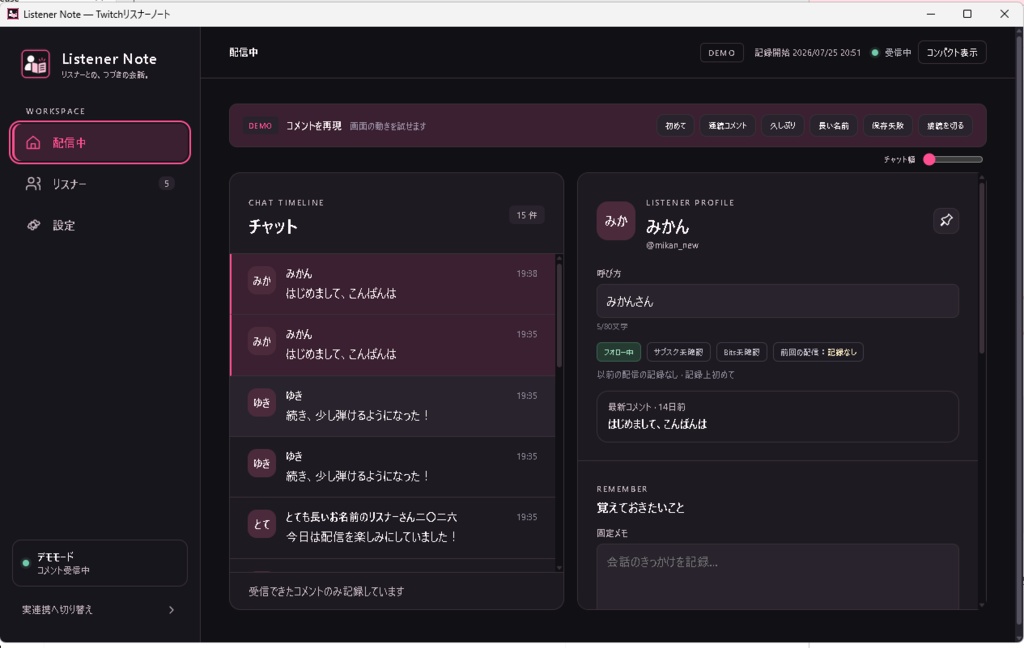This screenshot has width=1024, height=648.
Task: Open the 設定 page in the sidebar
Action: 100,225
